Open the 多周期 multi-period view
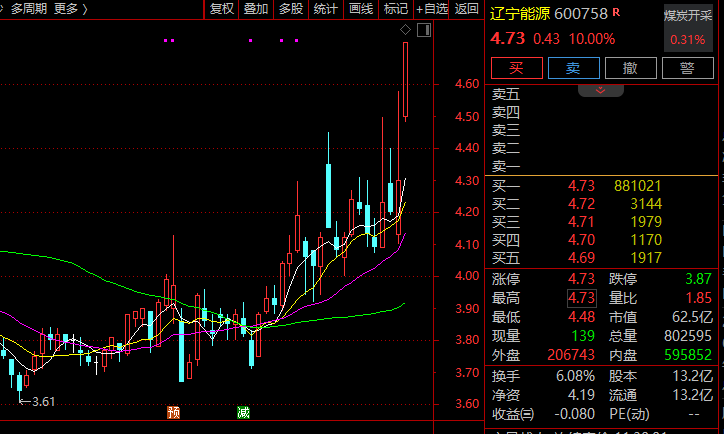The width and height of the screenshot is (724, 434). pyautogui.click(x=29, y=9)
